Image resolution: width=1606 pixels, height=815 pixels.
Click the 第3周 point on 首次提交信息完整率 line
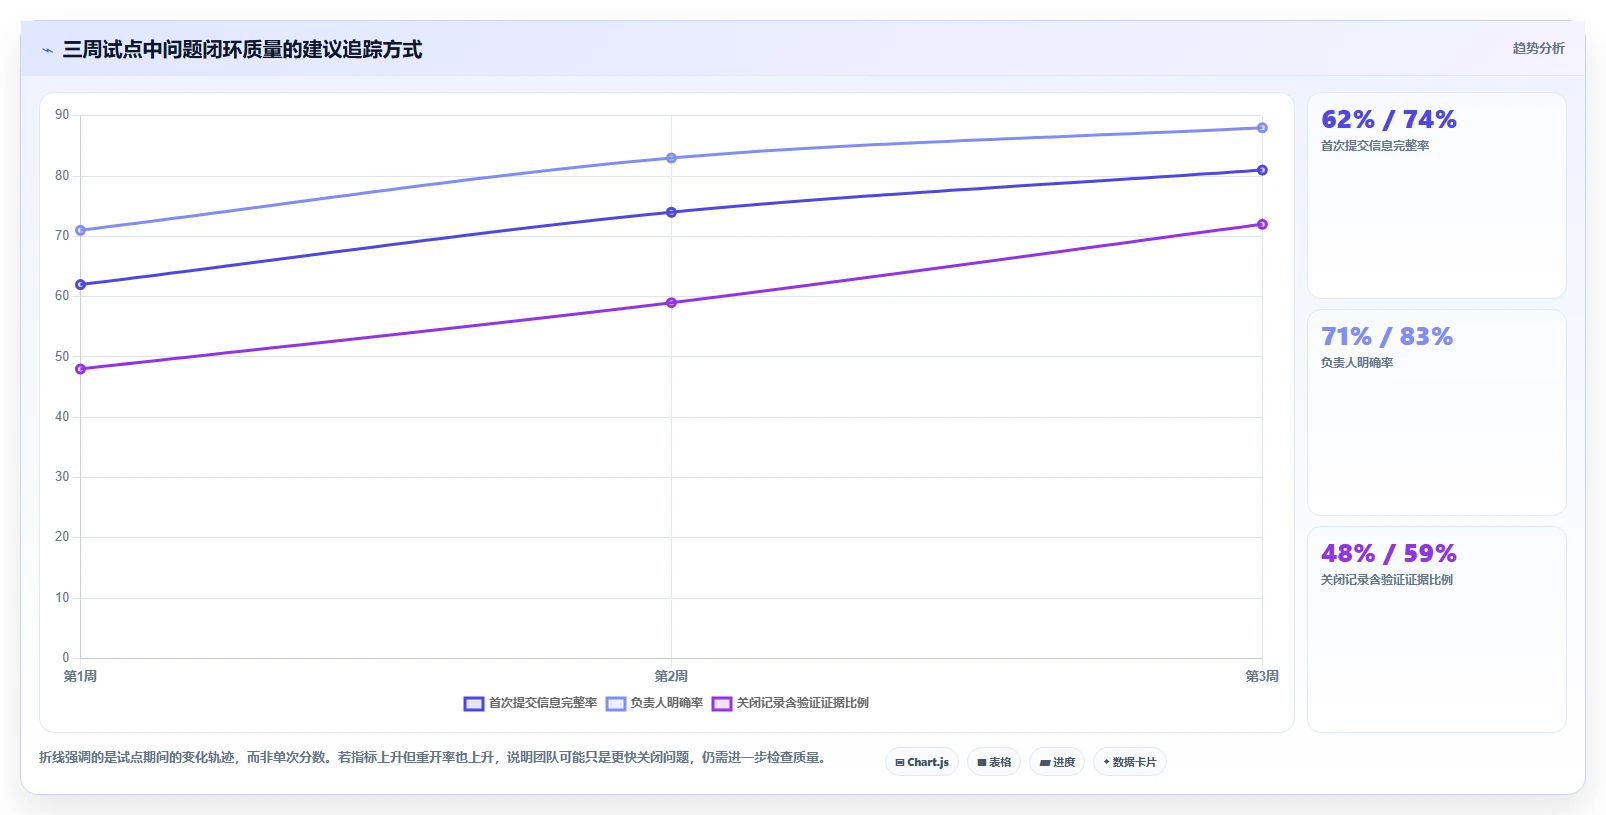(1262, 170)
